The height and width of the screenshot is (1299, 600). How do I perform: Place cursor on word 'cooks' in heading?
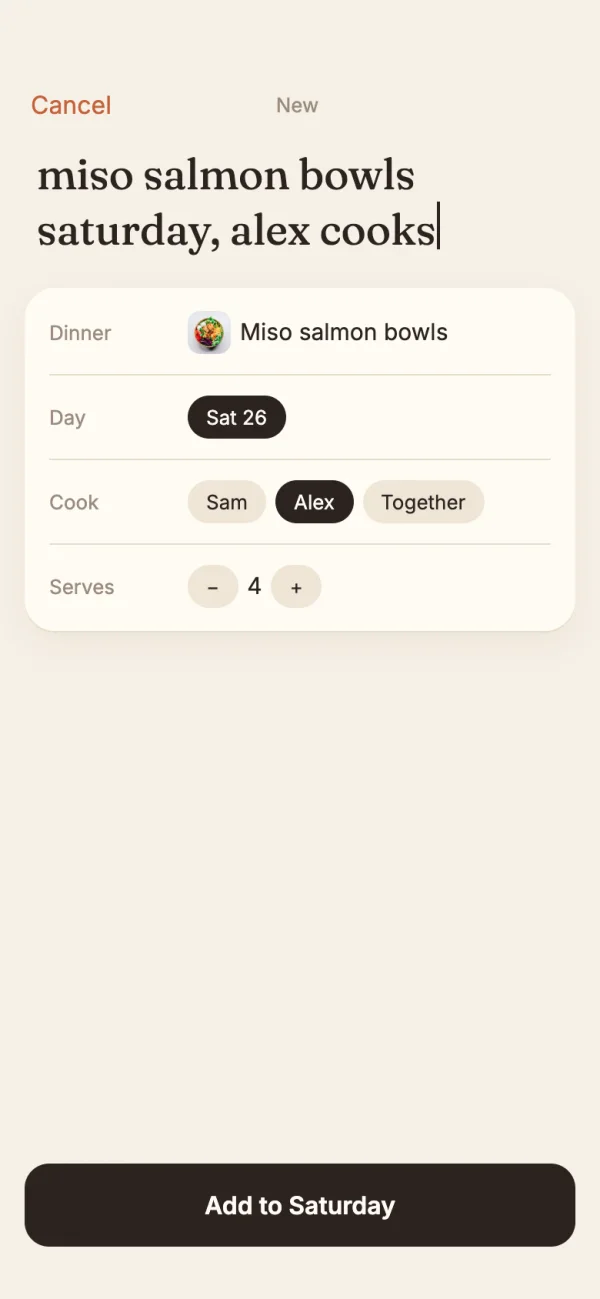[377, 231]
